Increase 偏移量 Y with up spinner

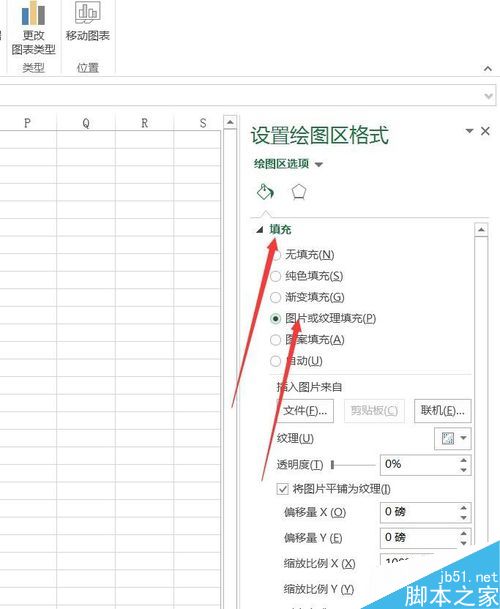click(x=463, y=534)
